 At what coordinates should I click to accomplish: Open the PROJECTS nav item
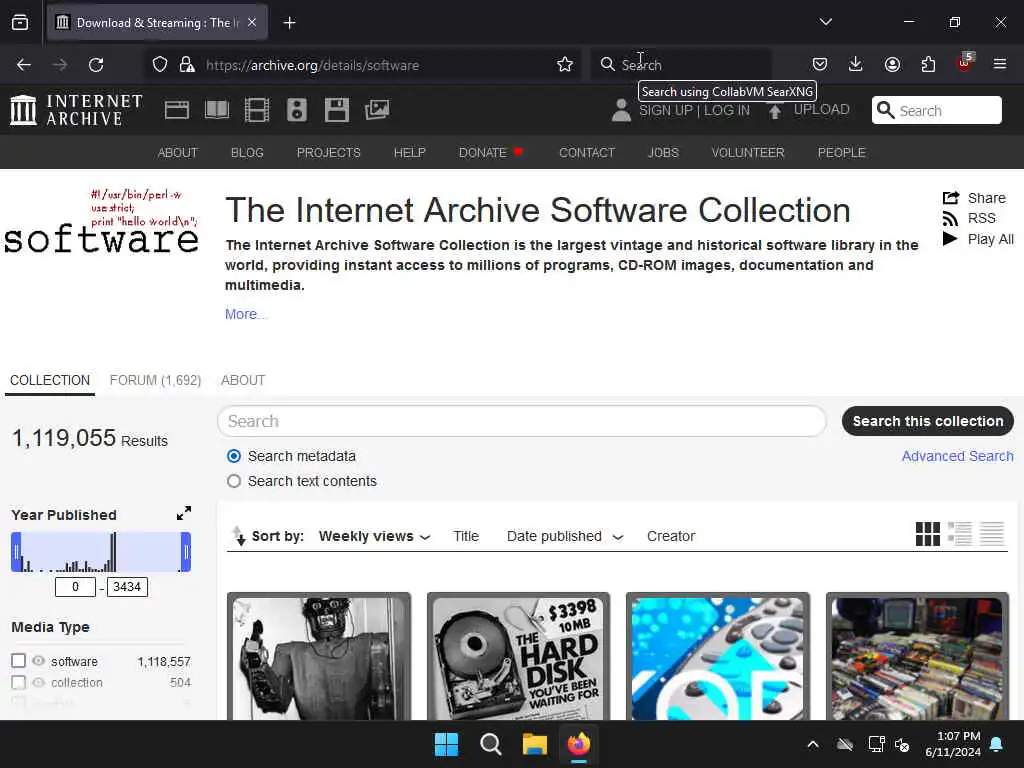pos(328,152)
